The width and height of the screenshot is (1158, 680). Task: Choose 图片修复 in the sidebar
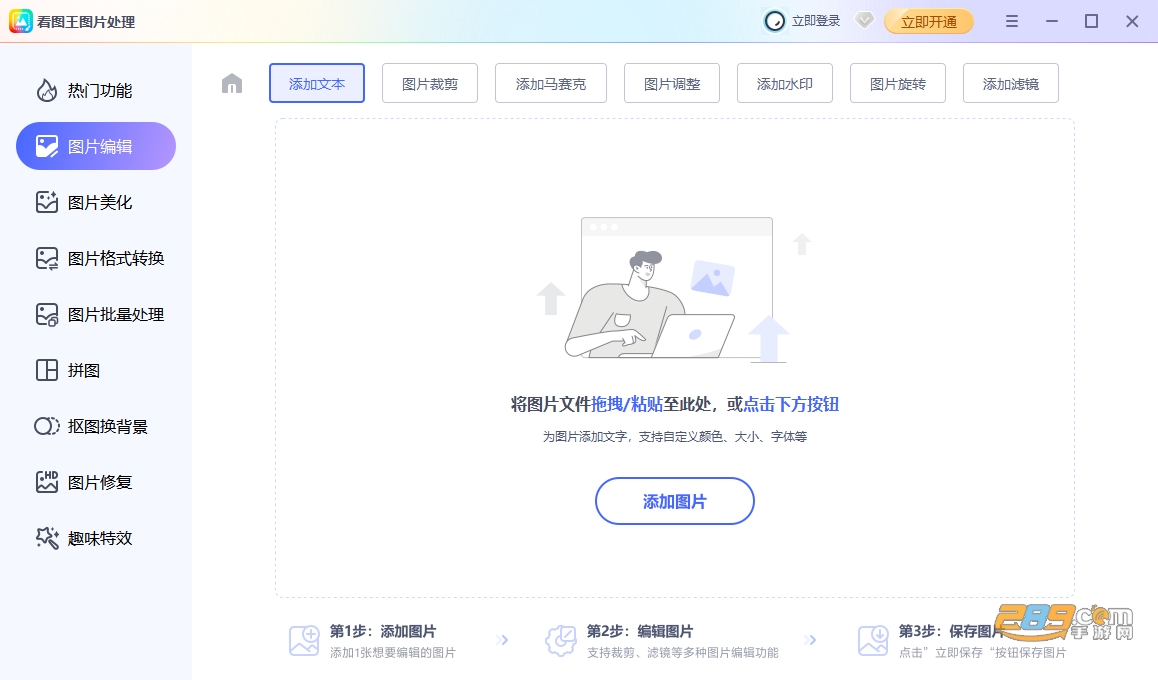pos(96,482)
